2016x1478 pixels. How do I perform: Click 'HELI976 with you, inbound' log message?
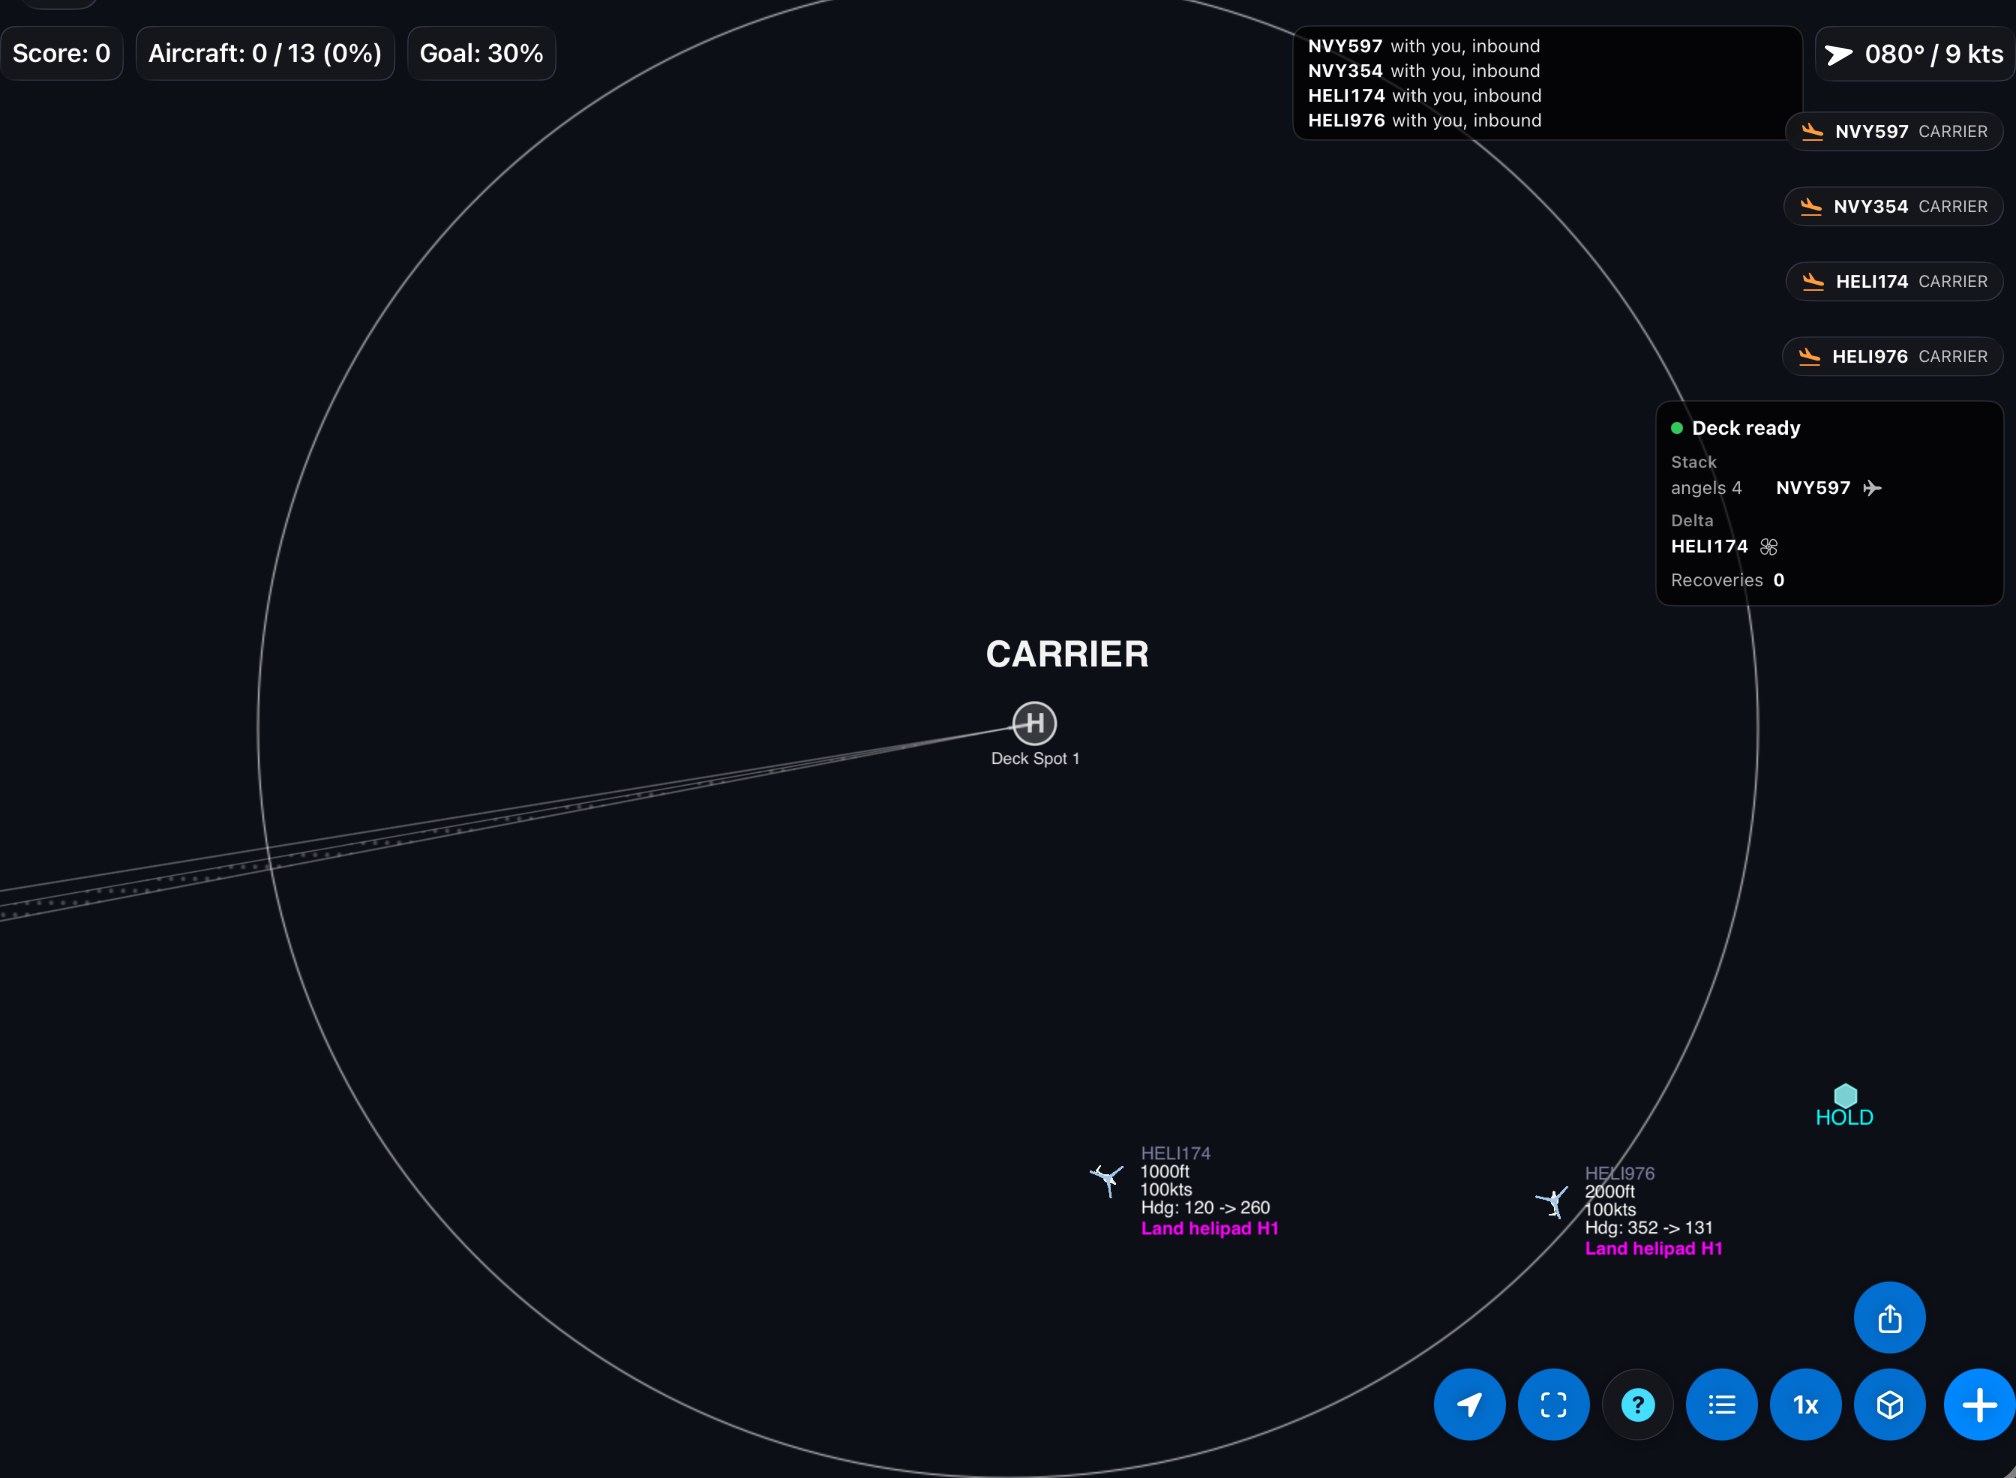coord(1425,120)
